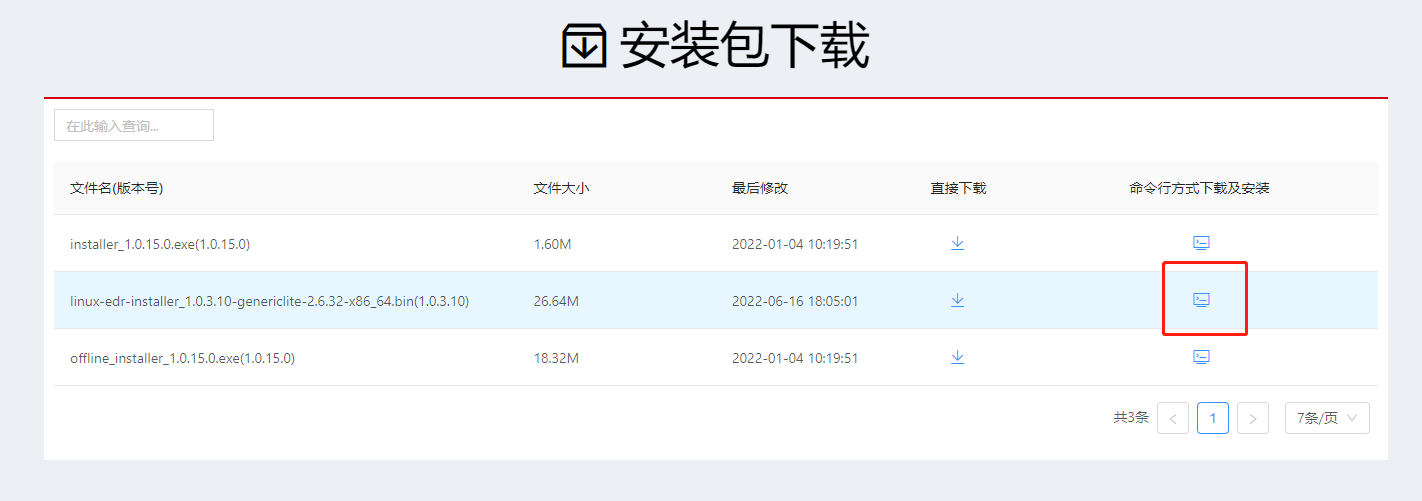
Task: Select page 1 in pagination
Action: click(x=1212, y=418)
